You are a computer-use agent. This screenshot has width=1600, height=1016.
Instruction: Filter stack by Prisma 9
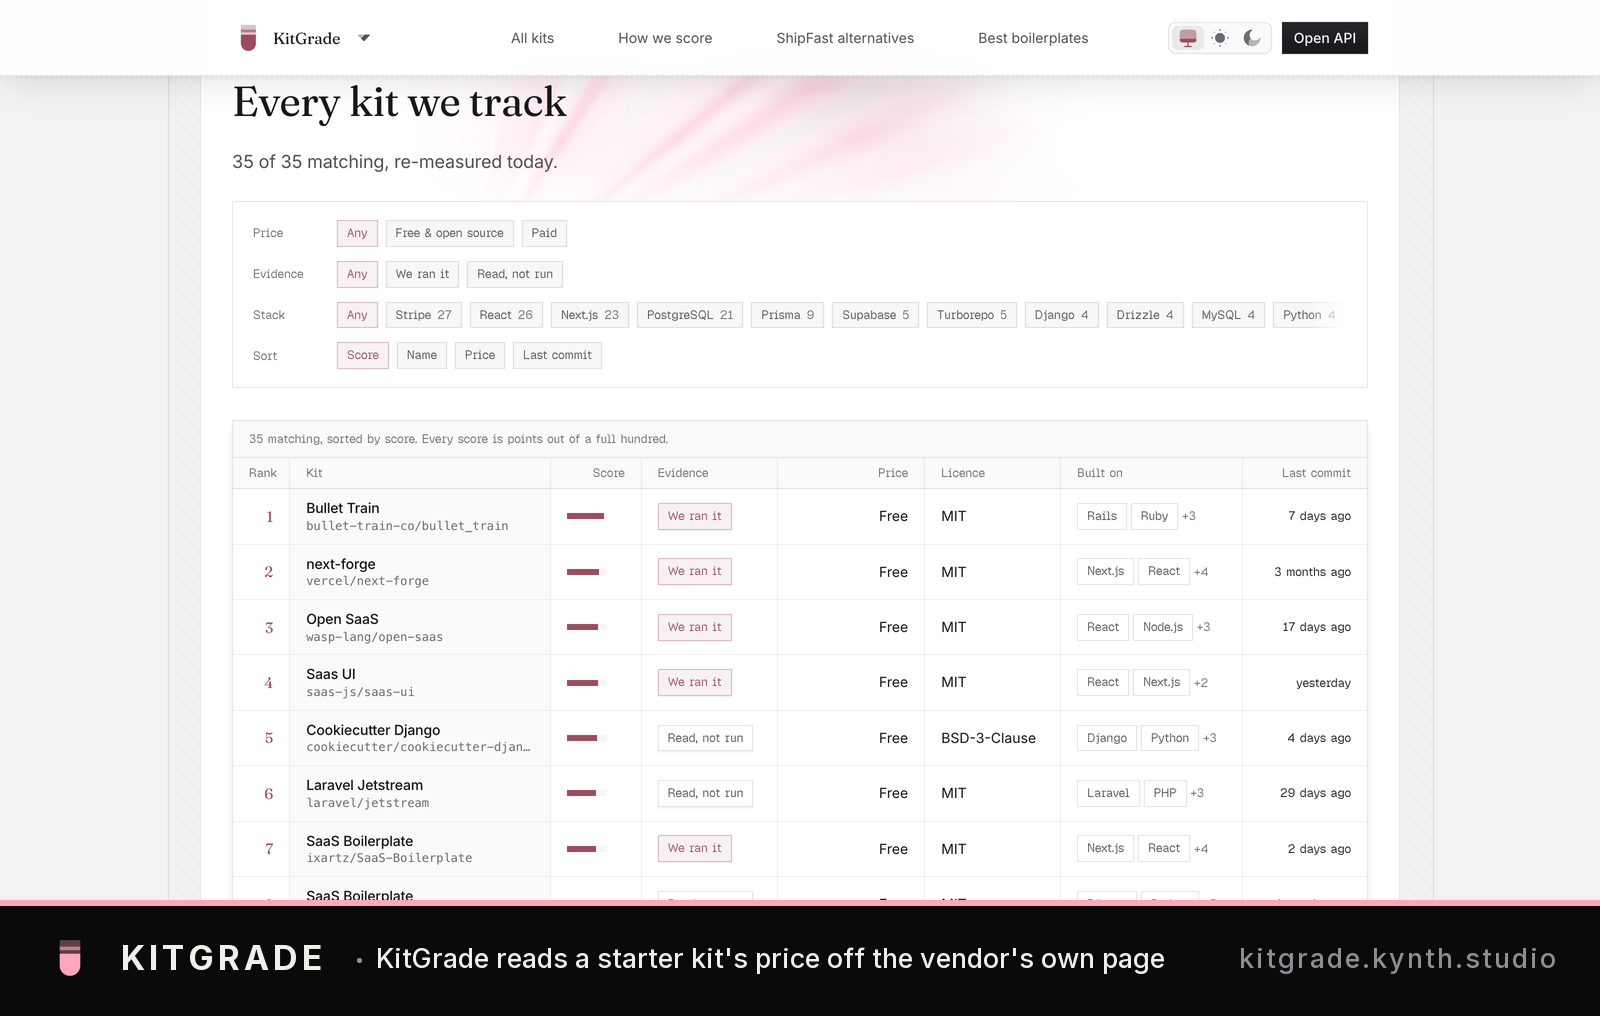(x=787, y=315)
